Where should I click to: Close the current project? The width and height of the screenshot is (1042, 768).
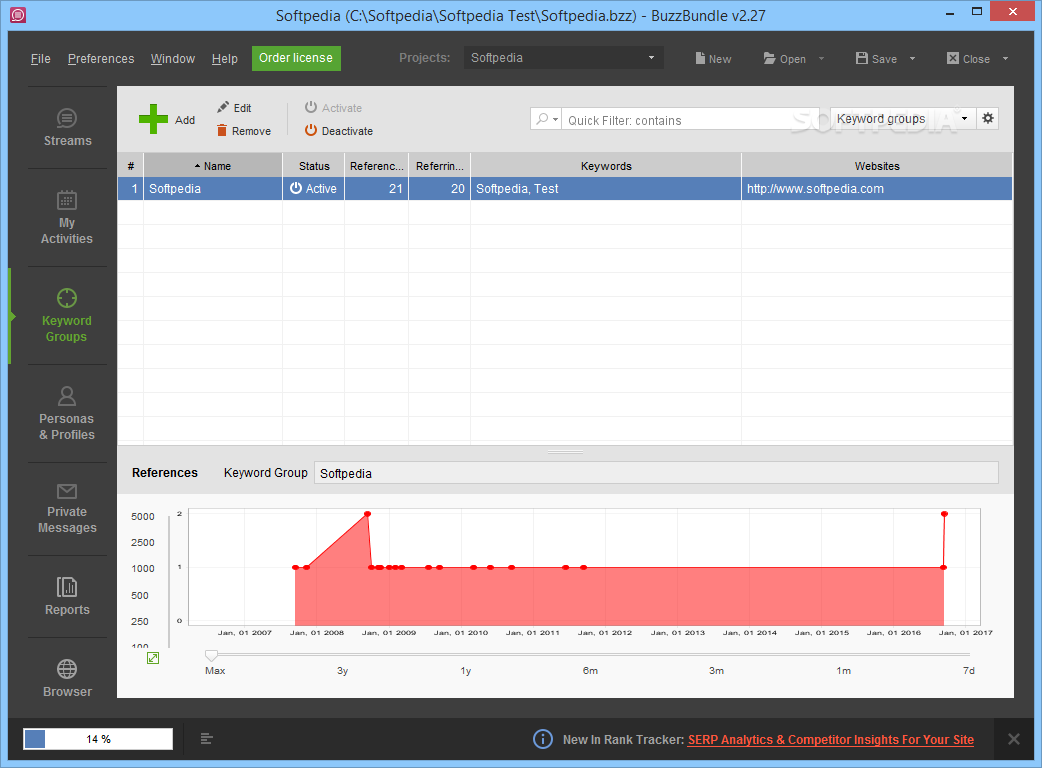(968, 58)
